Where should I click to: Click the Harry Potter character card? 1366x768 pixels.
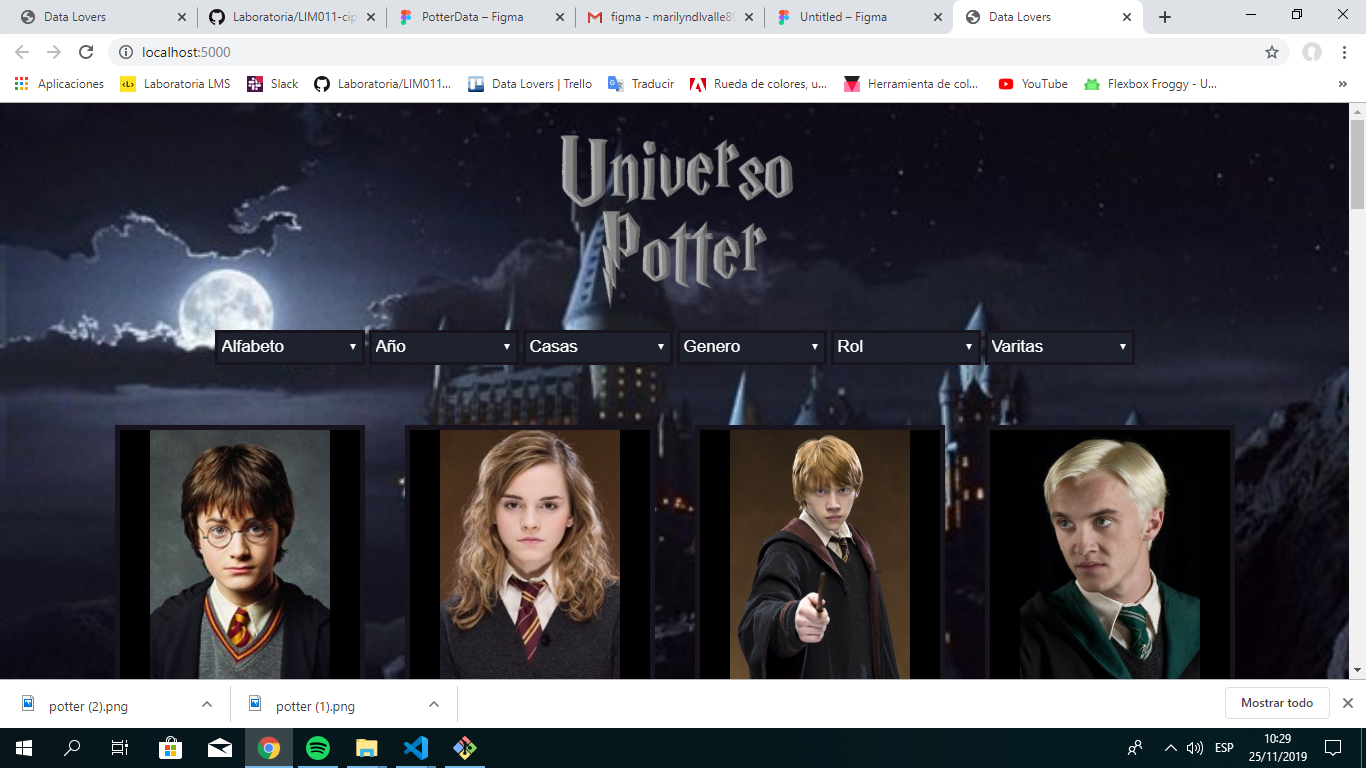240,553
